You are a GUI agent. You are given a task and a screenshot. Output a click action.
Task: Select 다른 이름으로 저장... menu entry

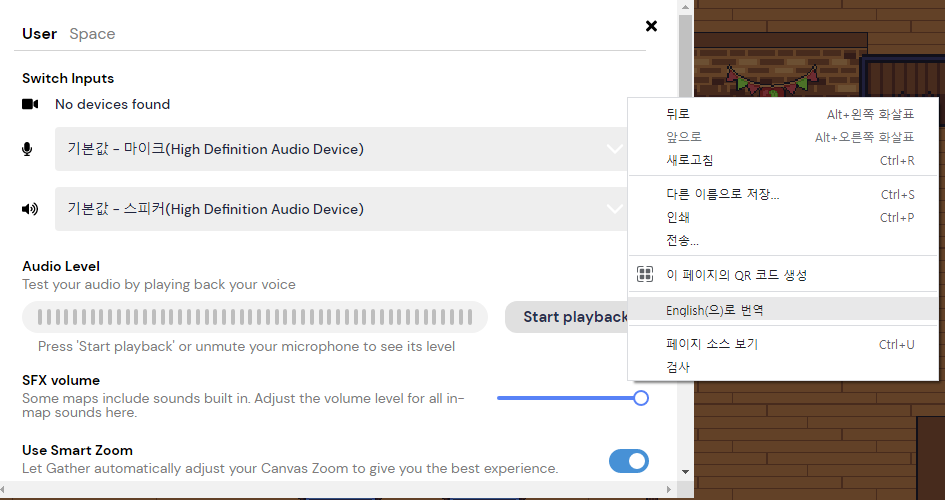783,194
